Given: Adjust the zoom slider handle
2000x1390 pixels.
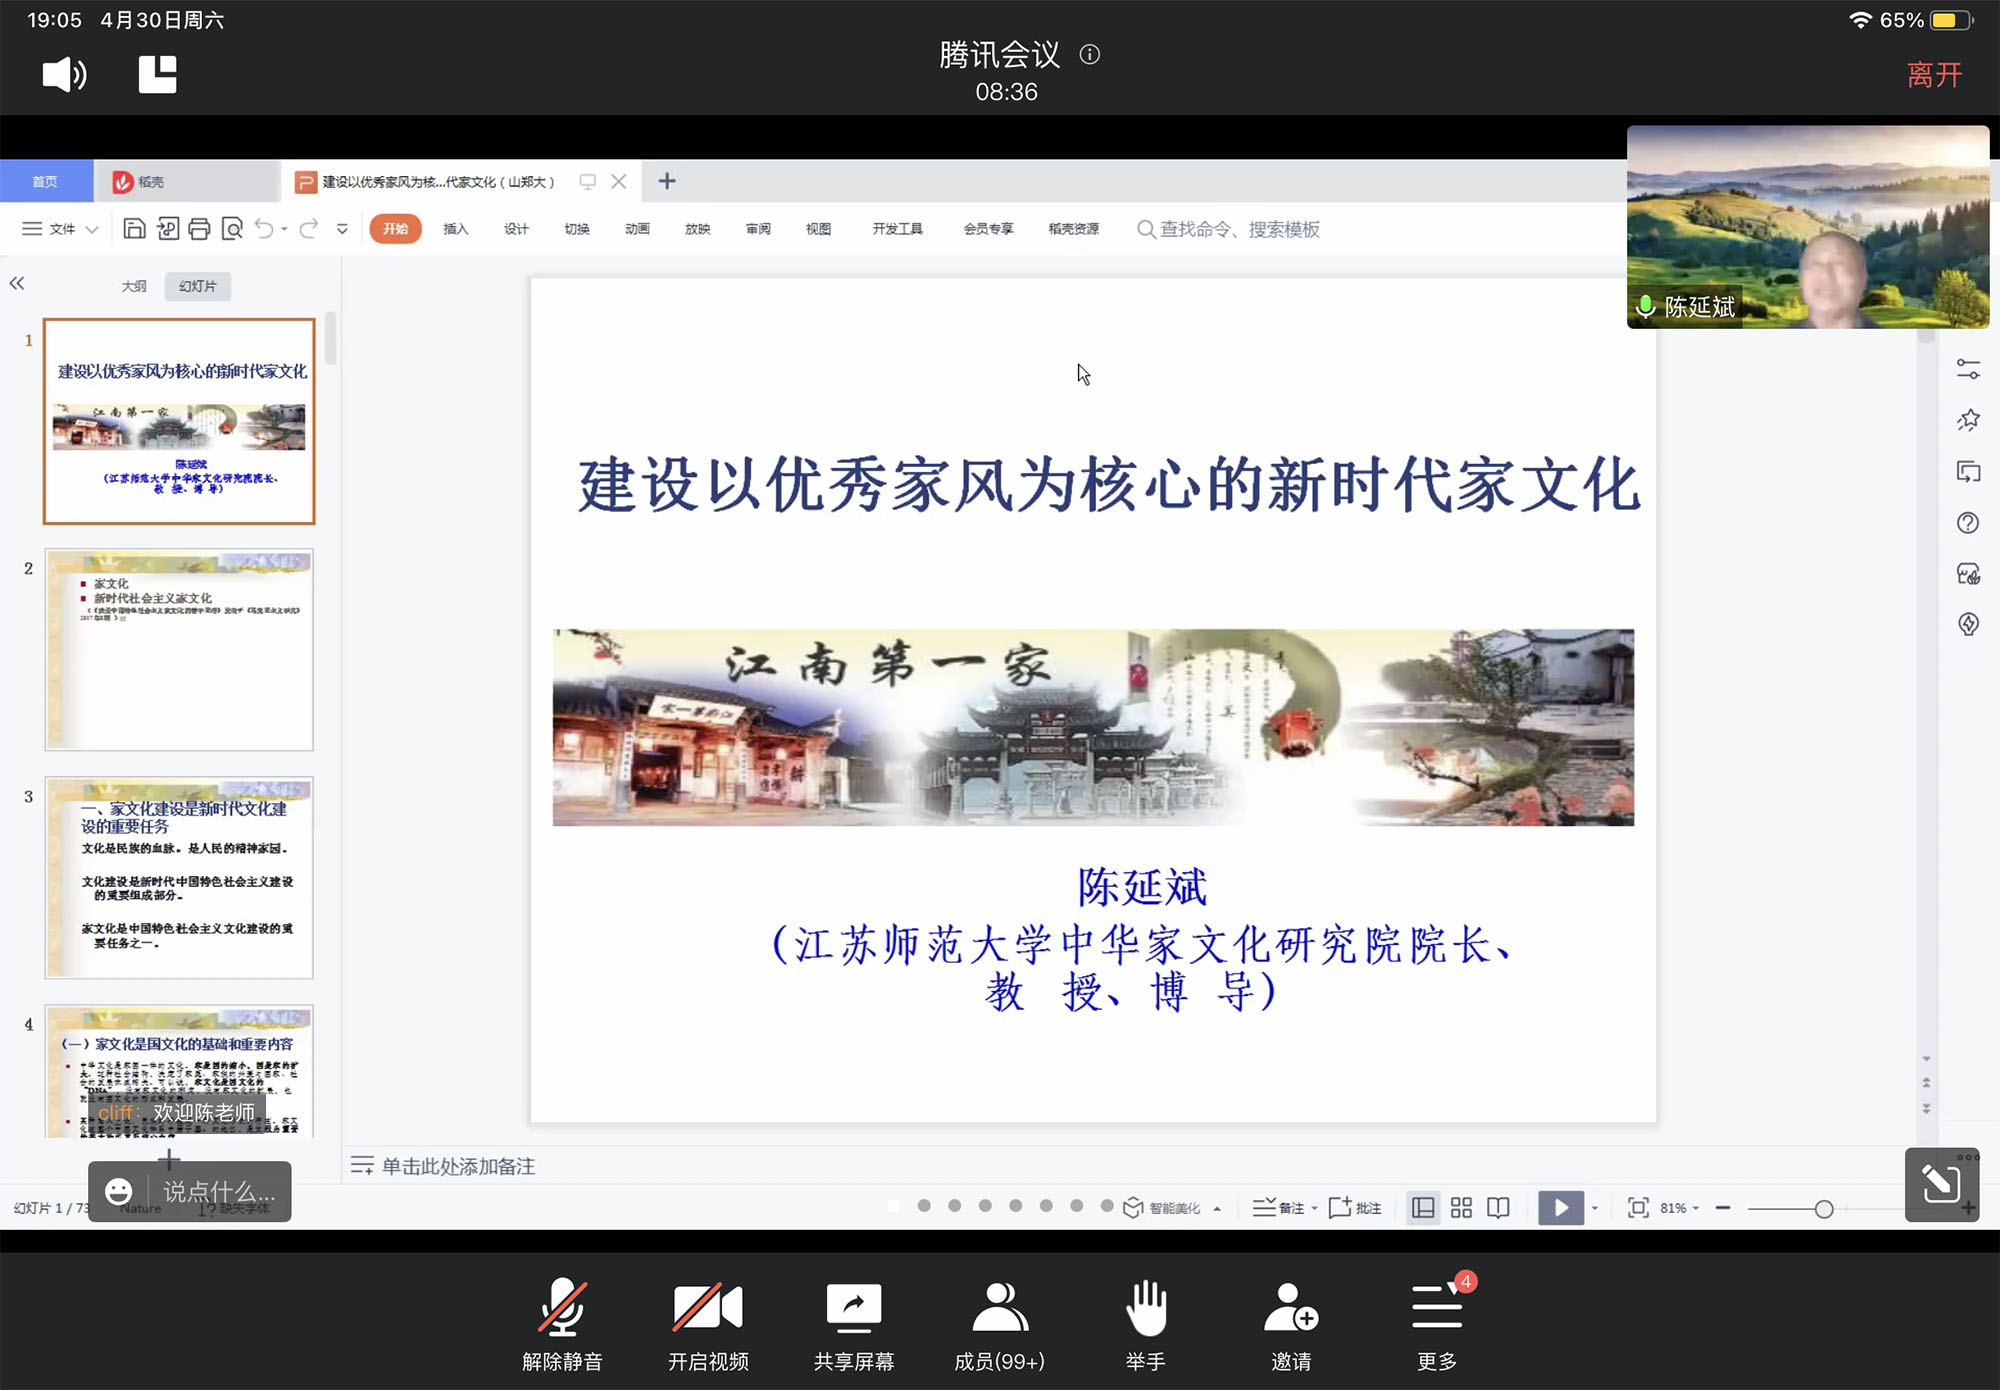Looking at the screenshot, I should (1824, 1209).
